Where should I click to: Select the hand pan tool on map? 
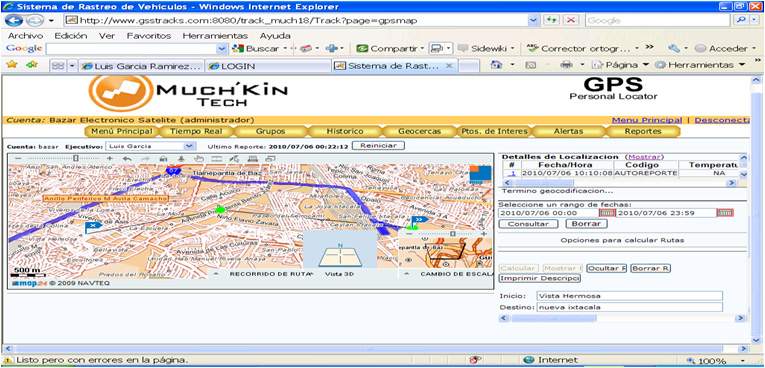click(199, 159)
